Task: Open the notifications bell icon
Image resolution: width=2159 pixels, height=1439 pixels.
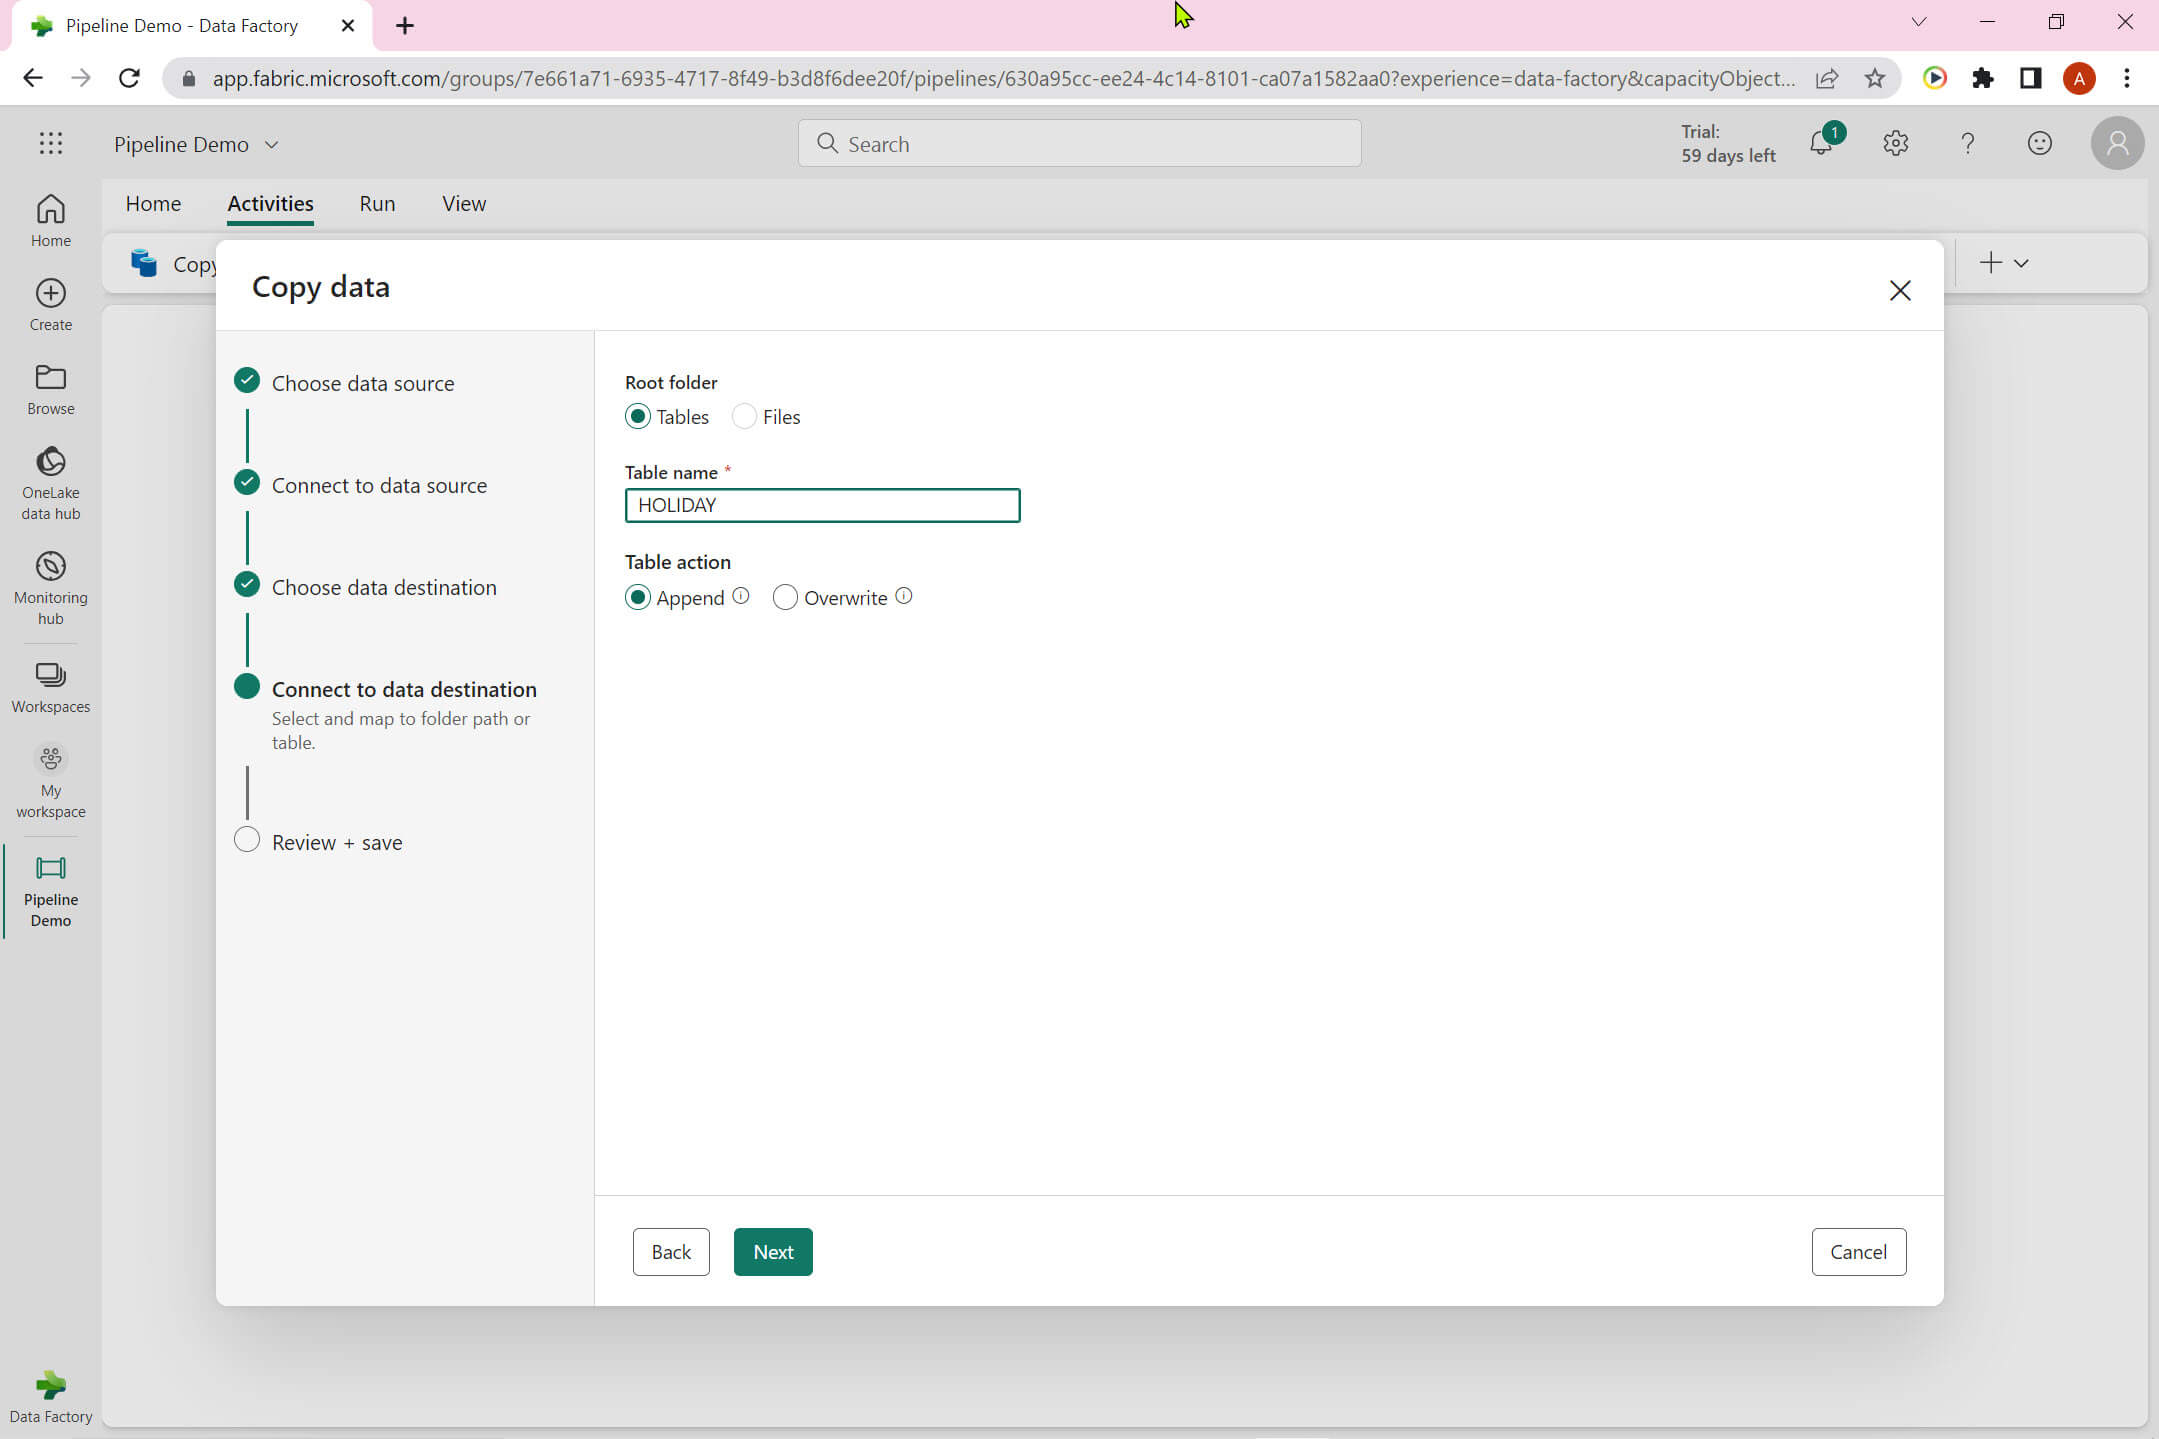Action: [1821, 144]
